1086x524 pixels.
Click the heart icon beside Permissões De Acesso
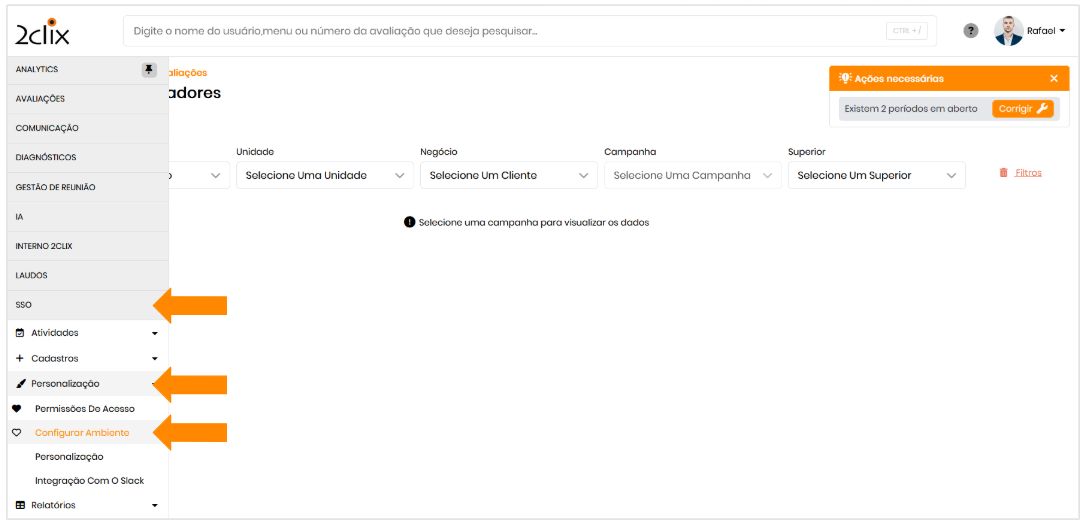17,409
